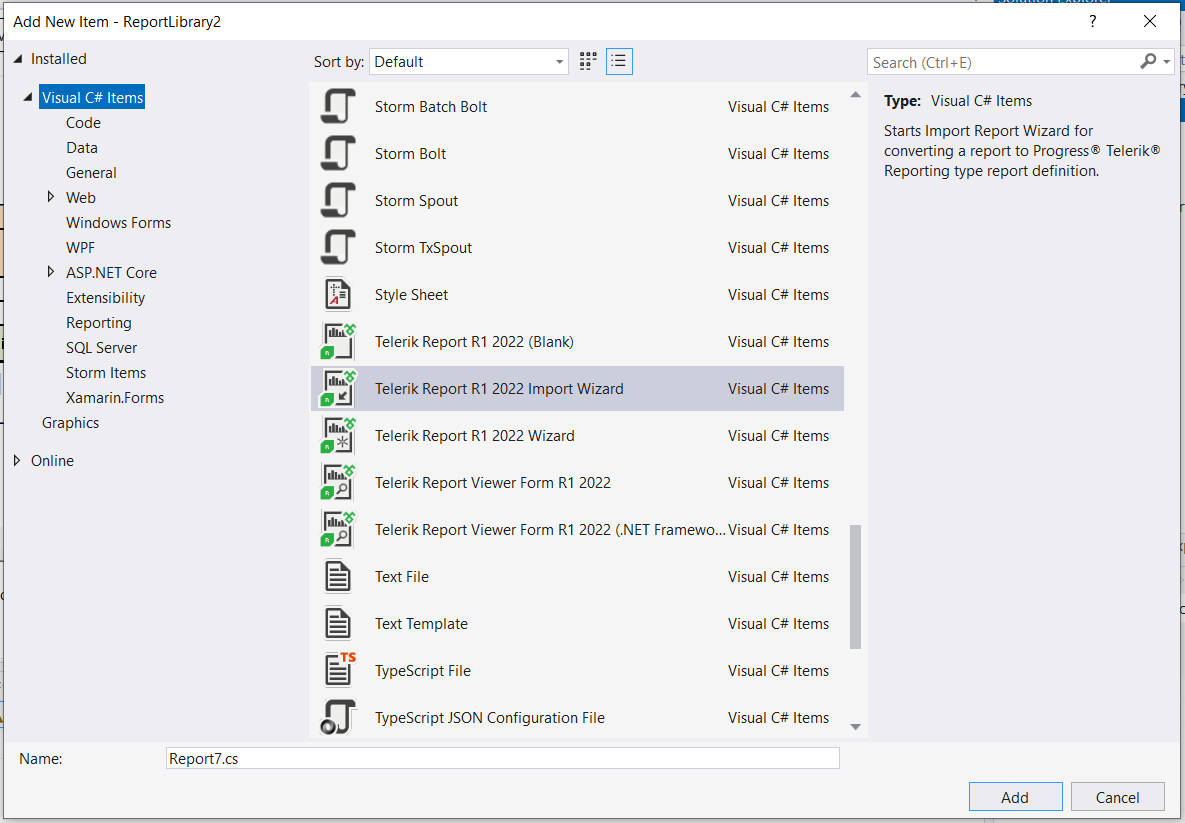Collapse the Visual C# Items node
The width and height of the screenshot is (1185, 823).
tap(28, 97)
